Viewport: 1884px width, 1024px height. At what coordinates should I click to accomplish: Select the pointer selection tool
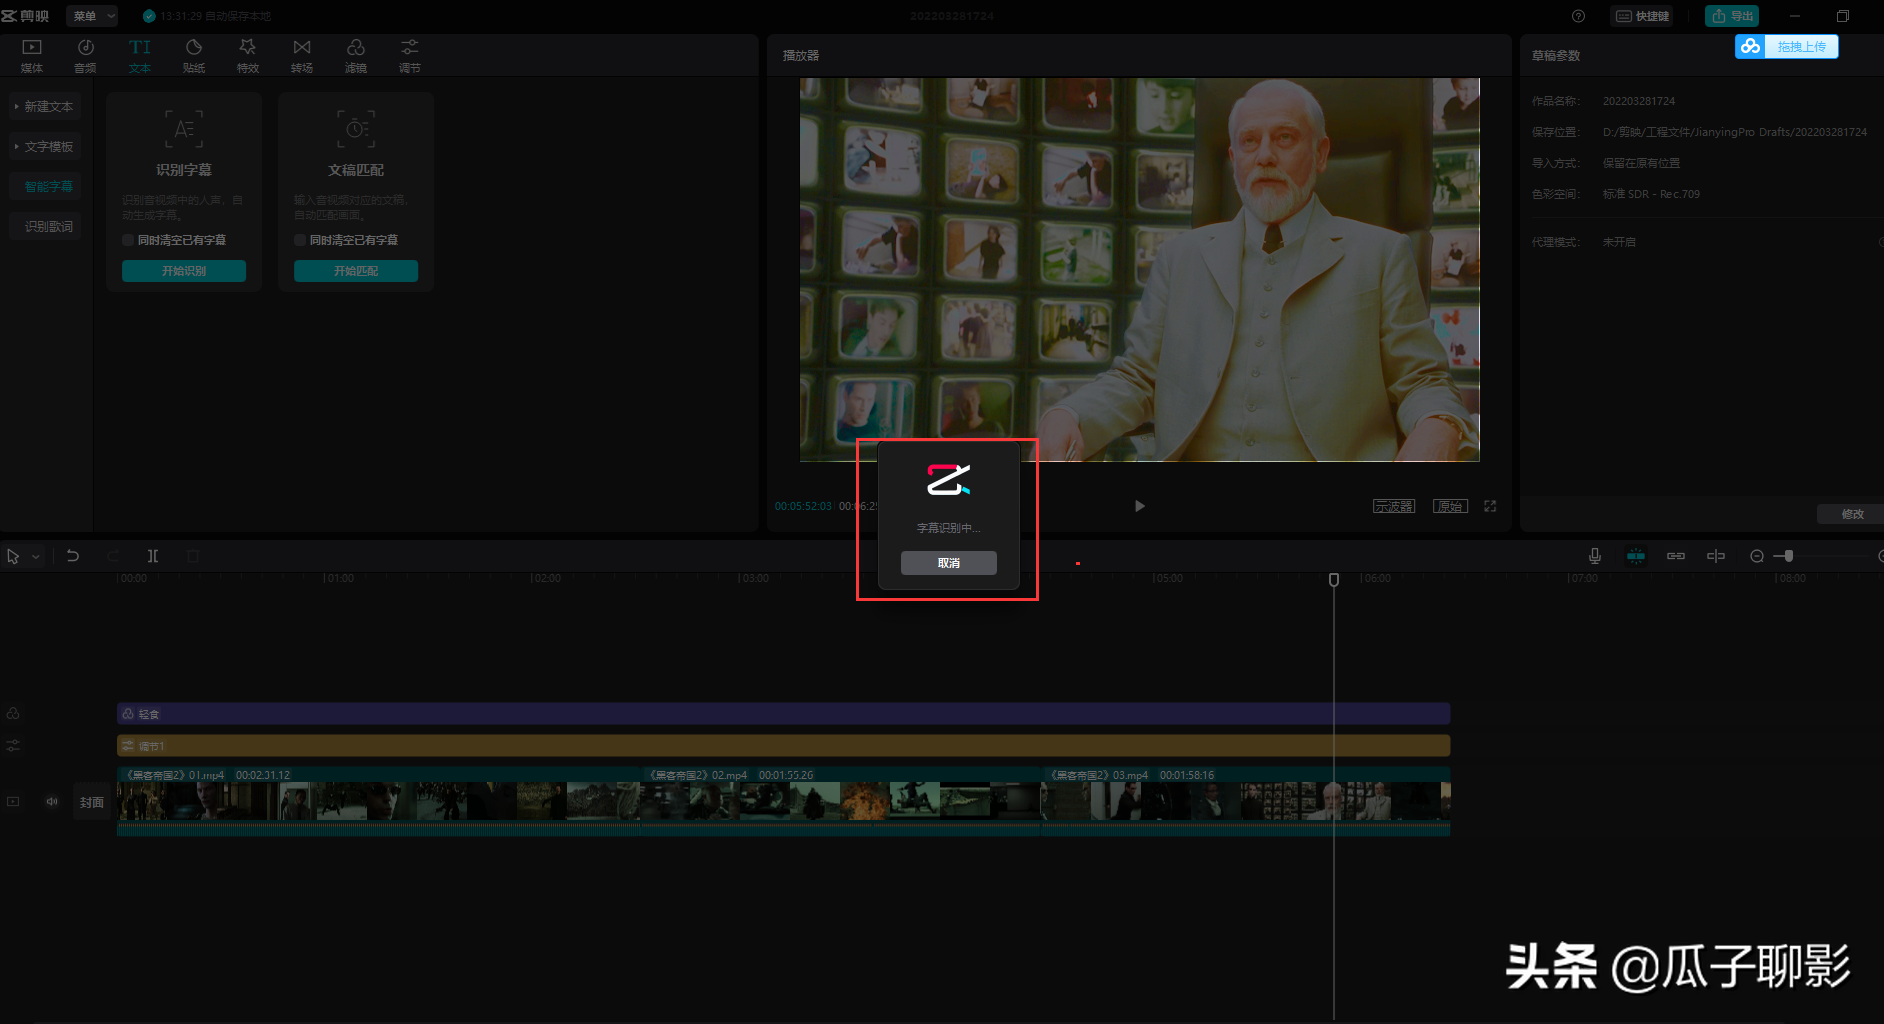[x=13, y=556]
